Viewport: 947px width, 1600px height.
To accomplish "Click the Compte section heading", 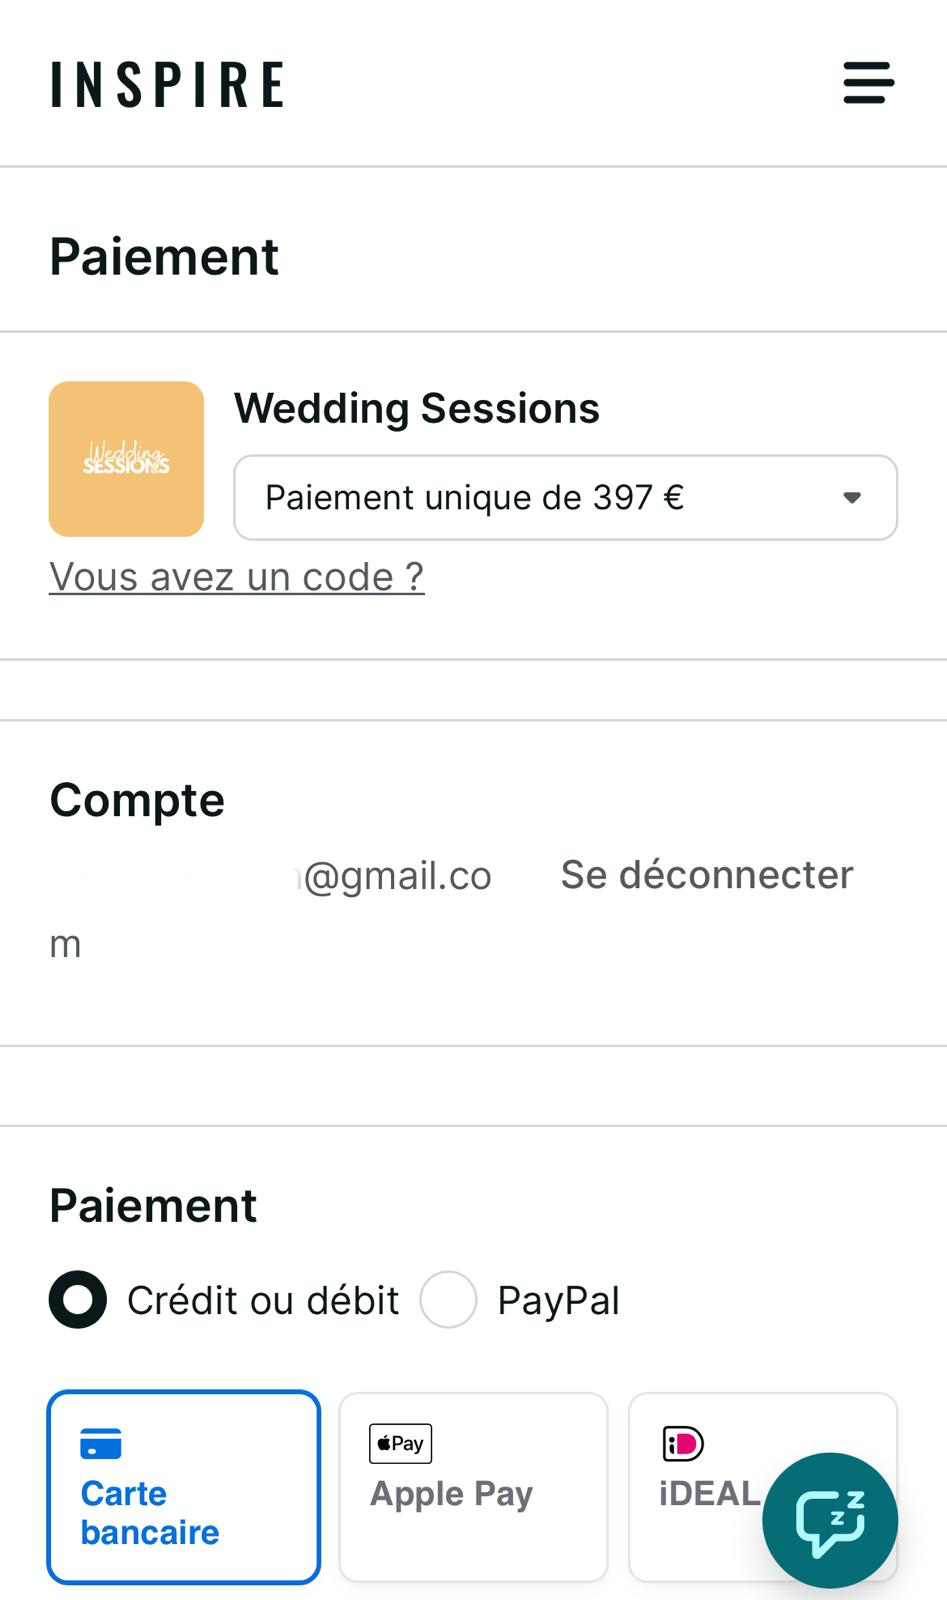I will click(137, 800).
